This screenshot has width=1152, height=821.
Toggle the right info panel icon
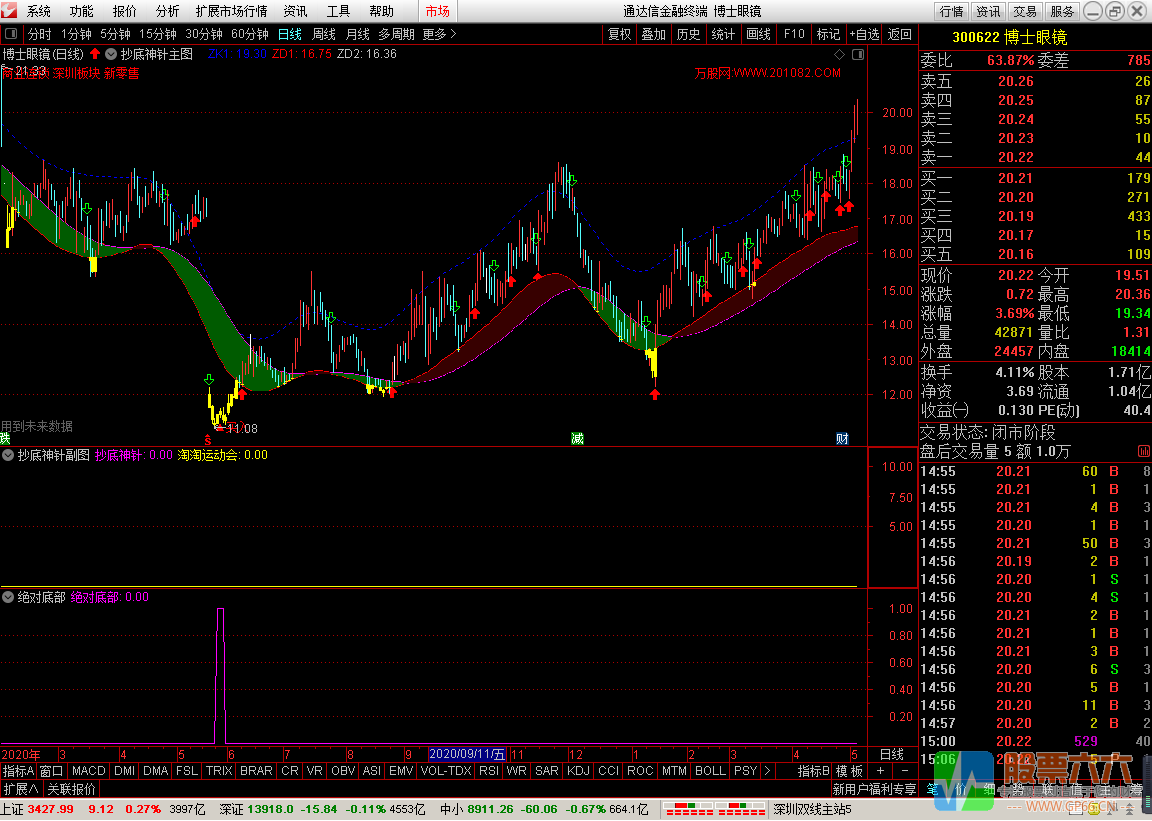coord(857,54)
